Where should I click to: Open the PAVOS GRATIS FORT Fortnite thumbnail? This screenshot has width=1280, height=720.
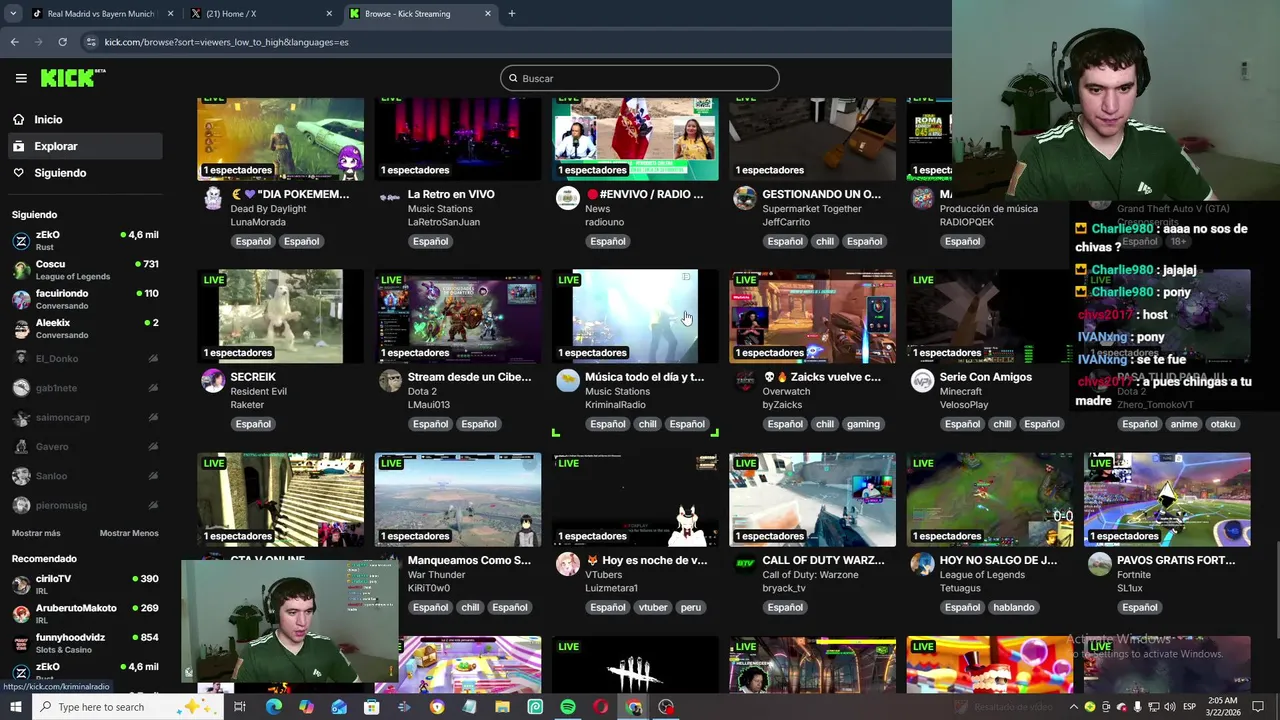click(1167, 499)
